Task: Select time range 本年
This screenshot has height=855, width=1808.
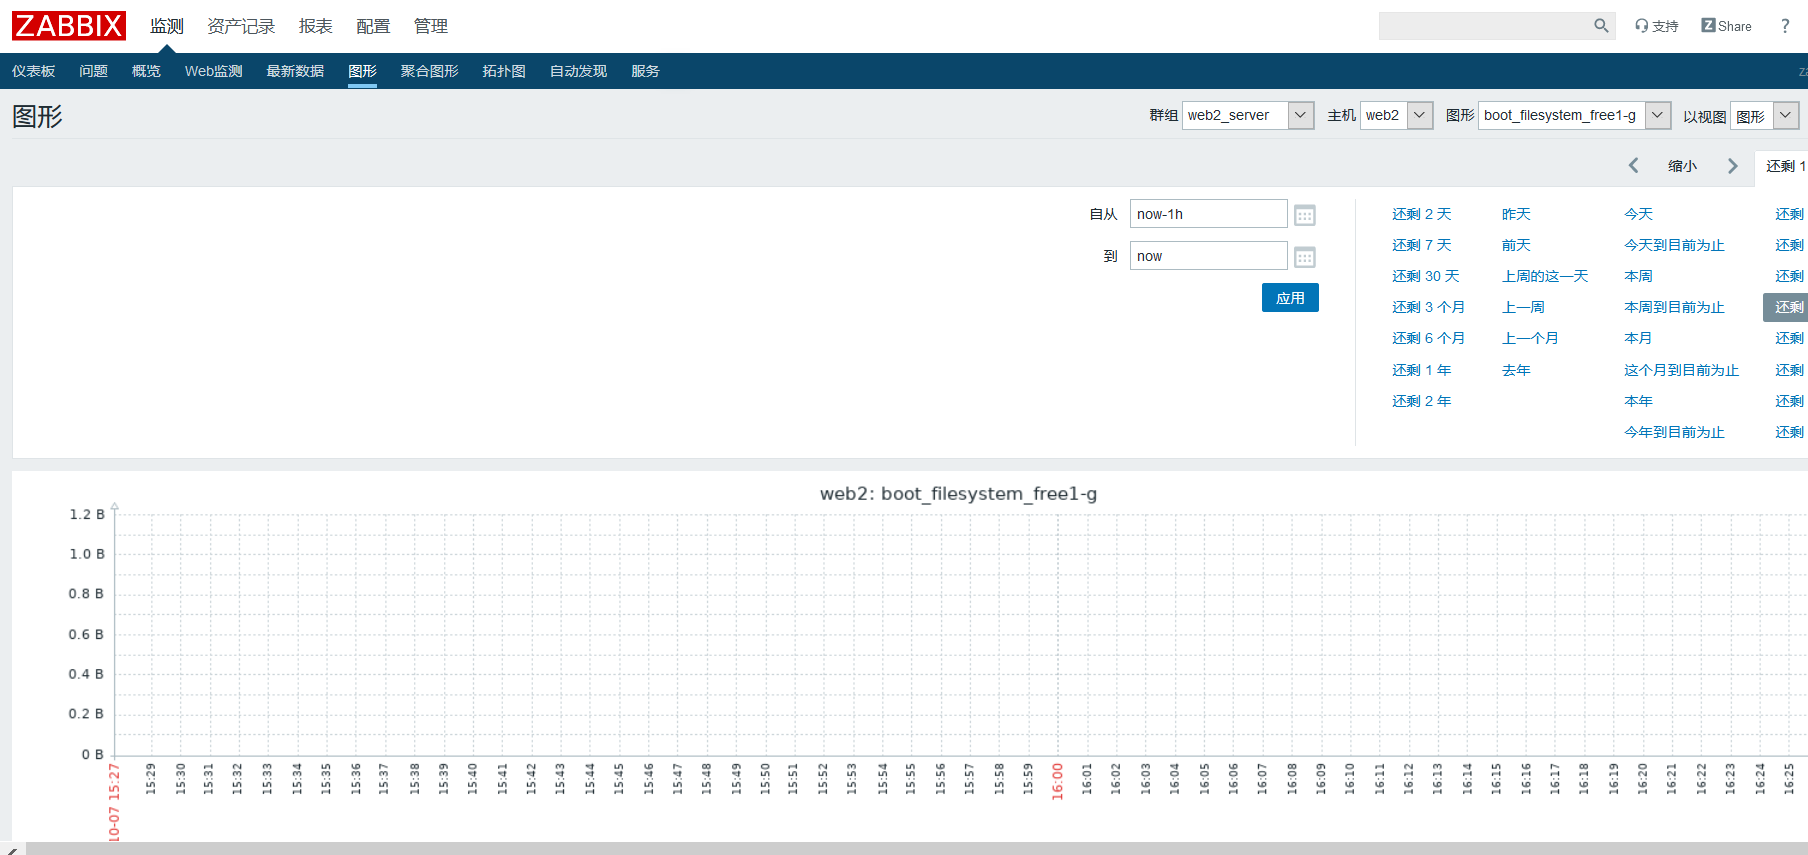Action: (x=1638, y=401)
